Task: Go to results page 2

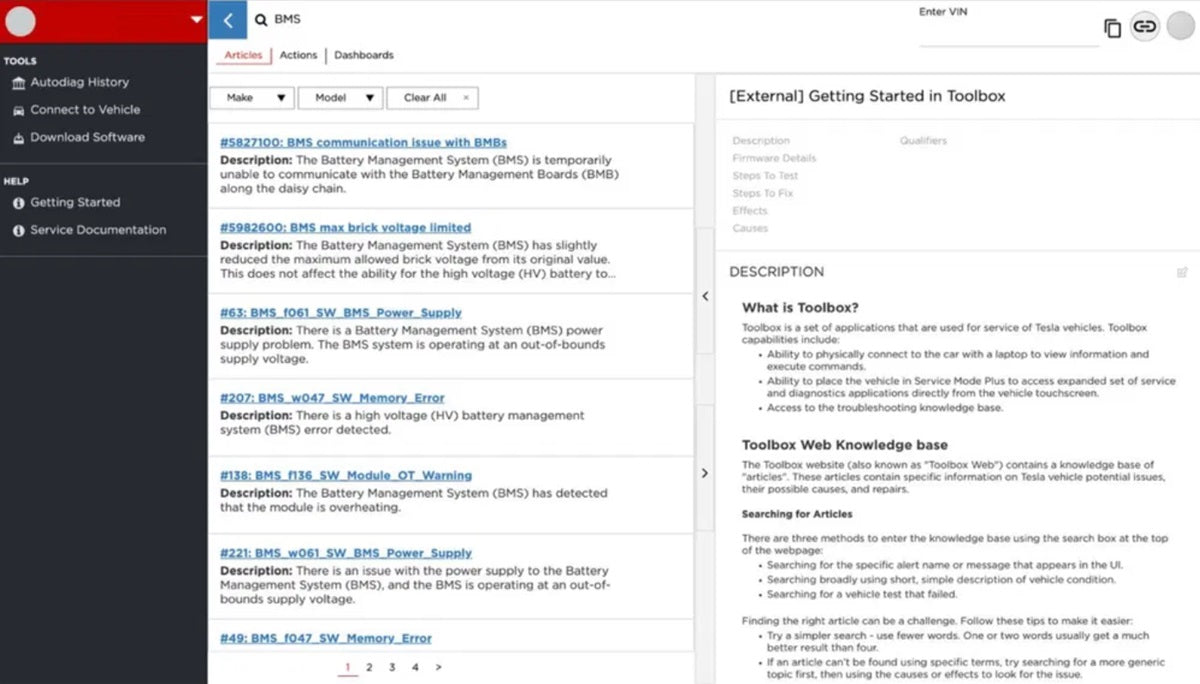Action: (x=369, y=667)
